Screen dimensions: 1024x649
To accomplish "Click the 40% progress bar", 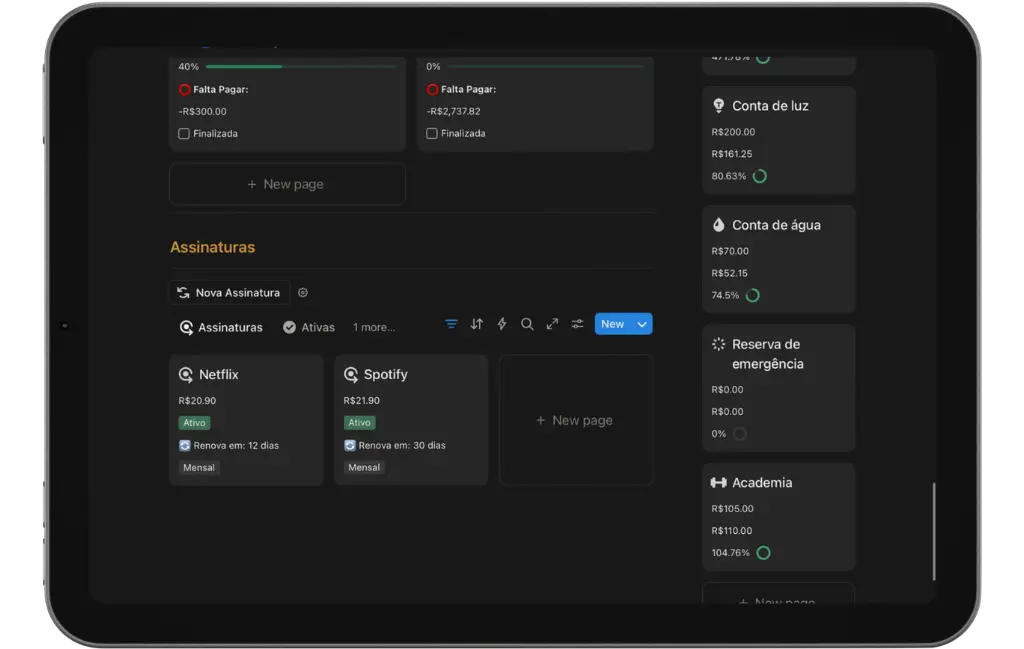I will tap(301, 67).
